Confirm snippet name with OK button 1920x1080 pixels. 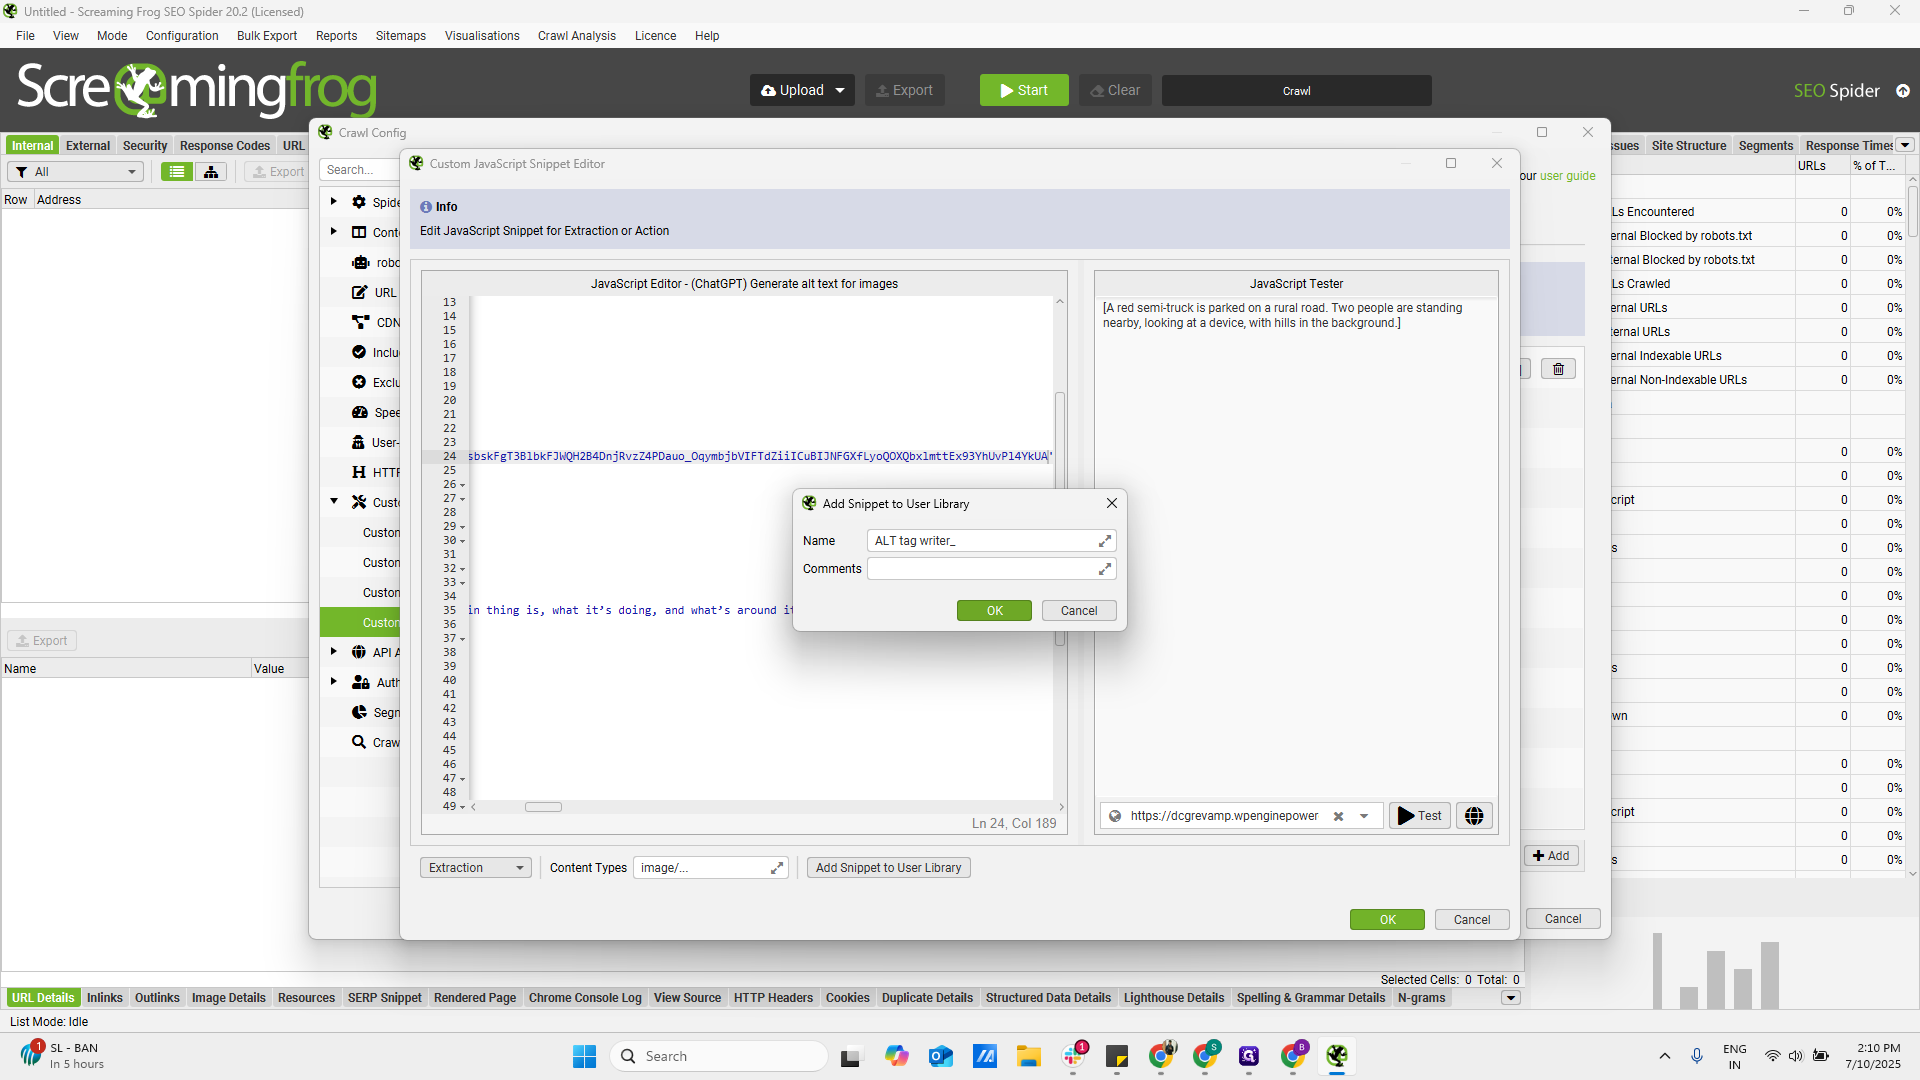point(994,611)
